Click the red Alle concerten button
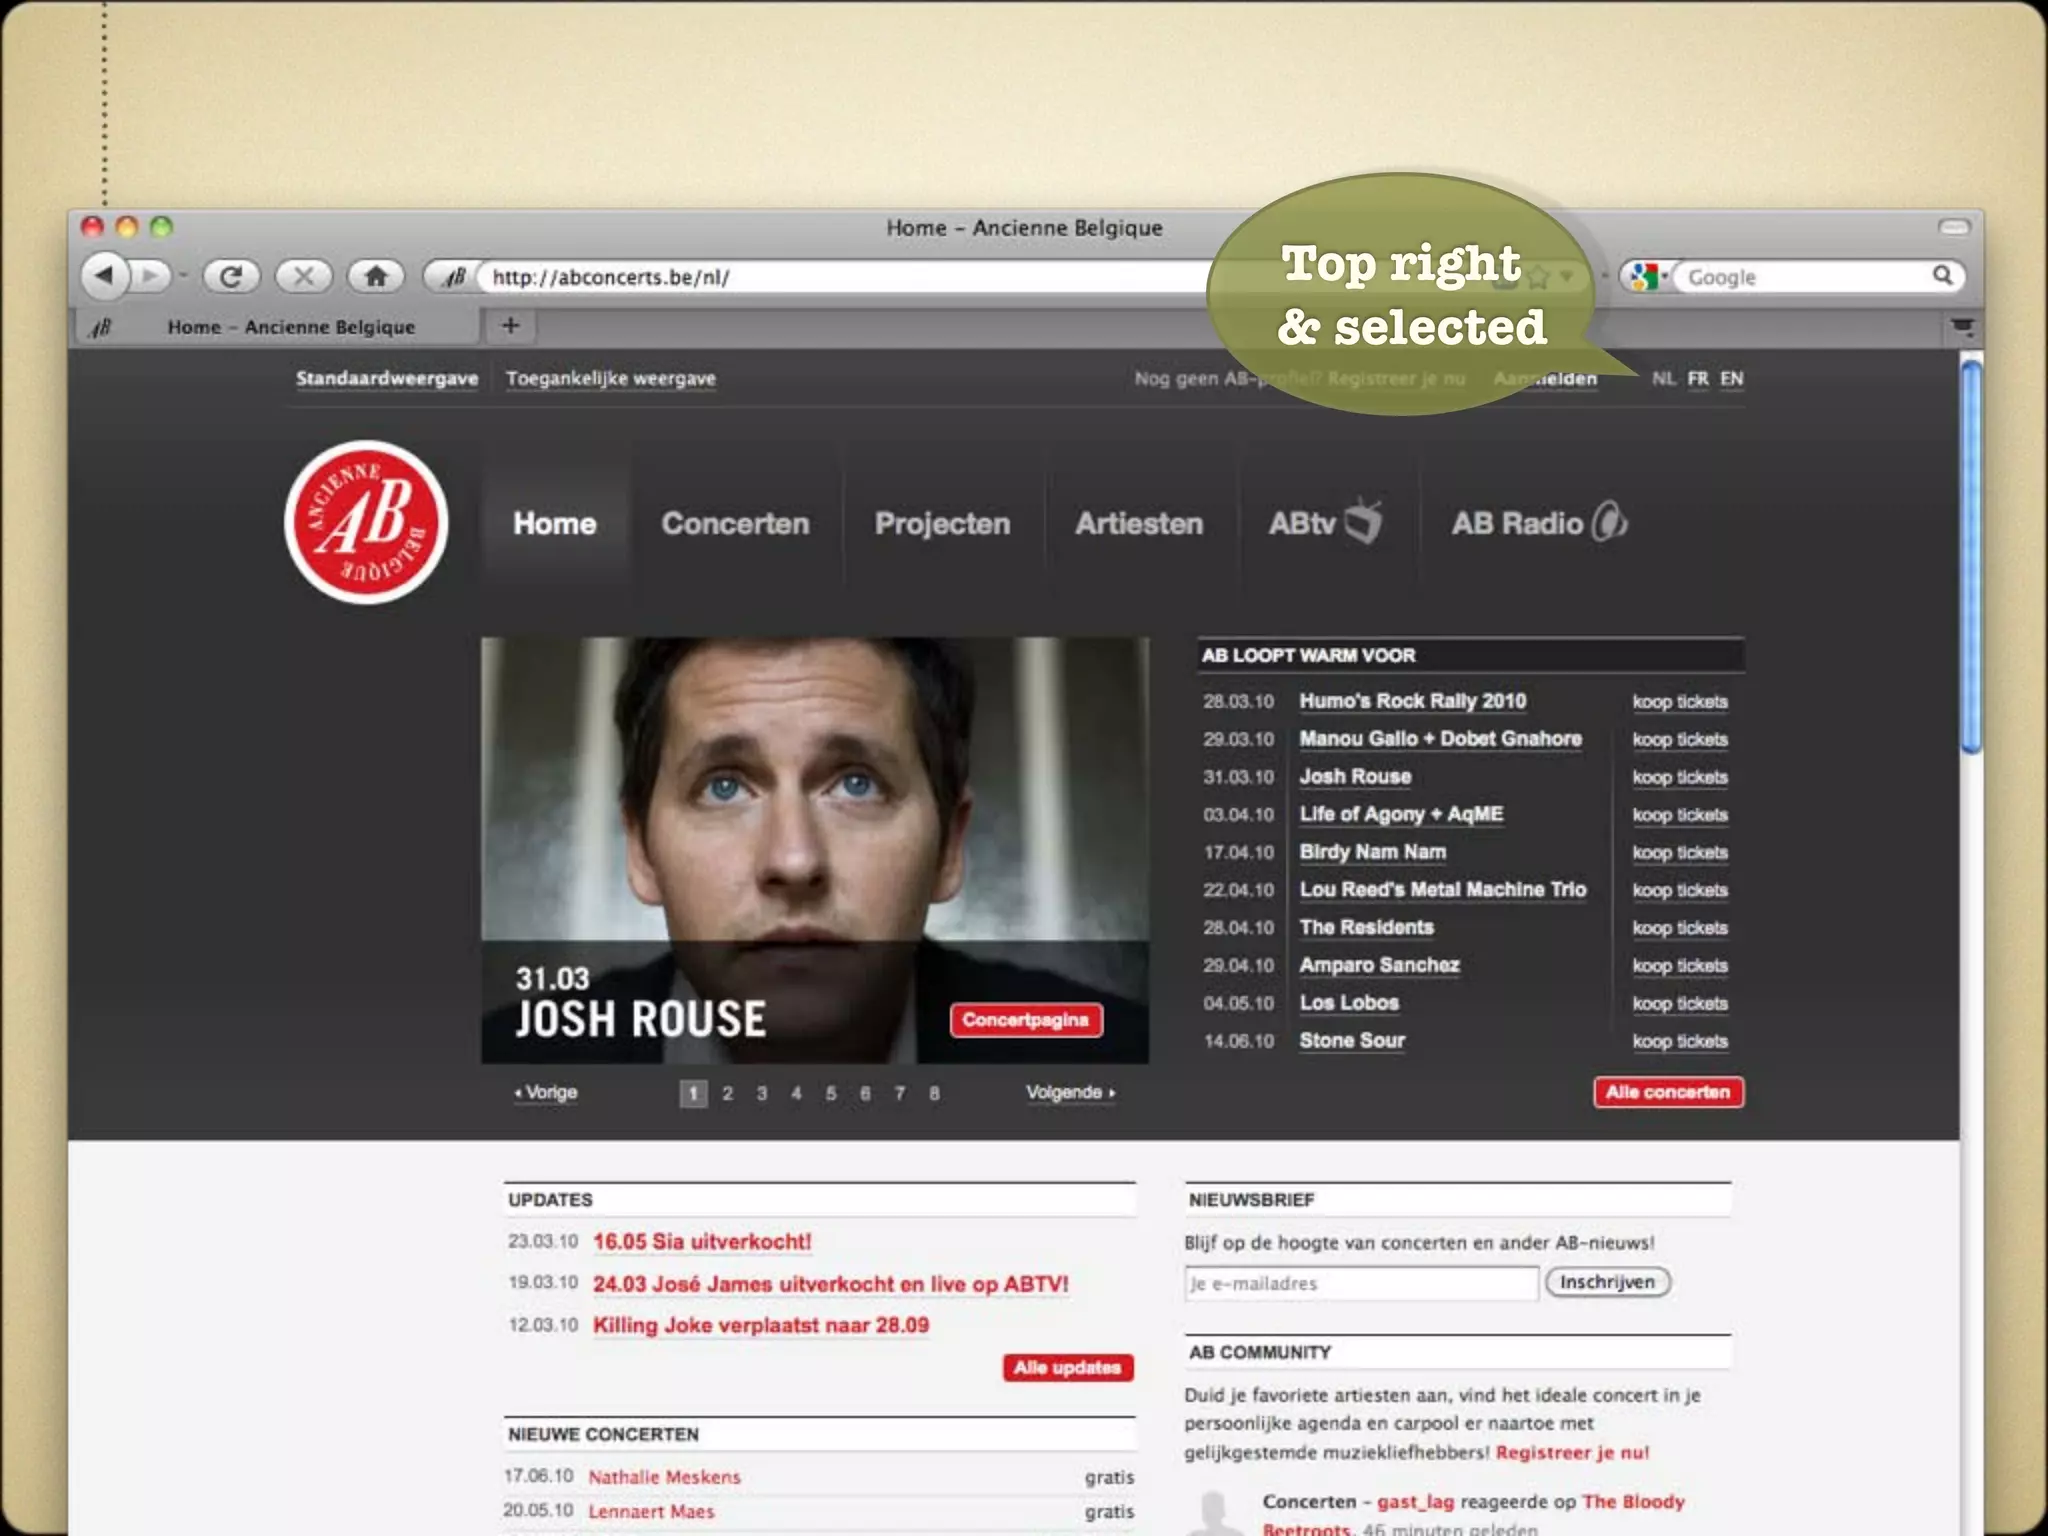 pyautogui.click(x=1667, y=1092)
